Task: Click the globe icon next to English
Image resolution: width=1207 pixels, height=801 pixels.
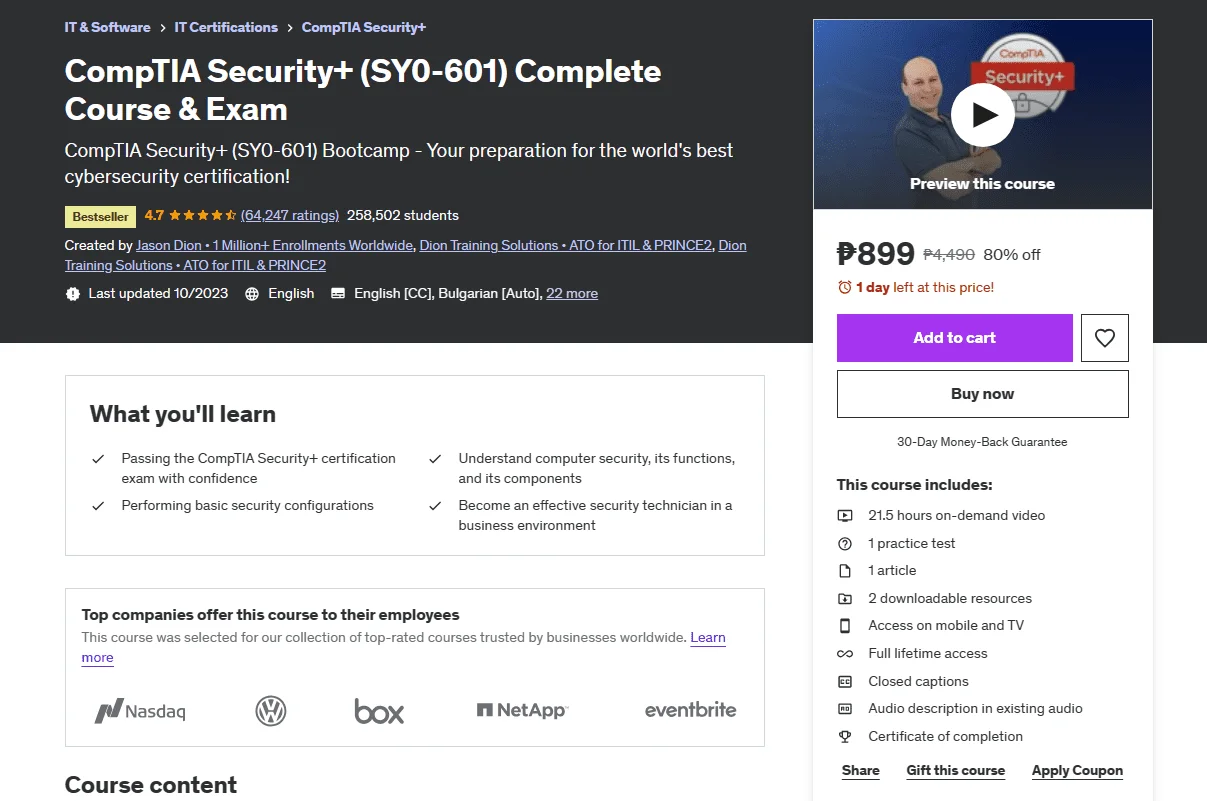Action: 252,294
